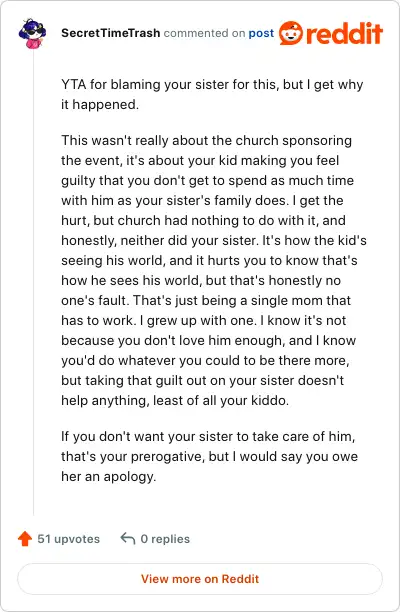This screenshot has width=400, height=612.
Task: Click the line If you don't want your sister
Action: tap(208, 436)
